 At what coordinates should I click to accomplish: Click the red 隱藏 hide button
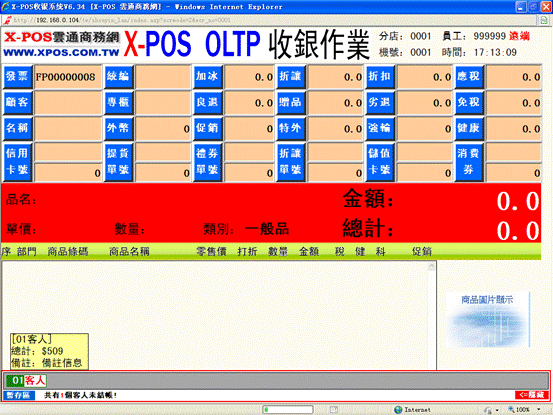[531, 395]
